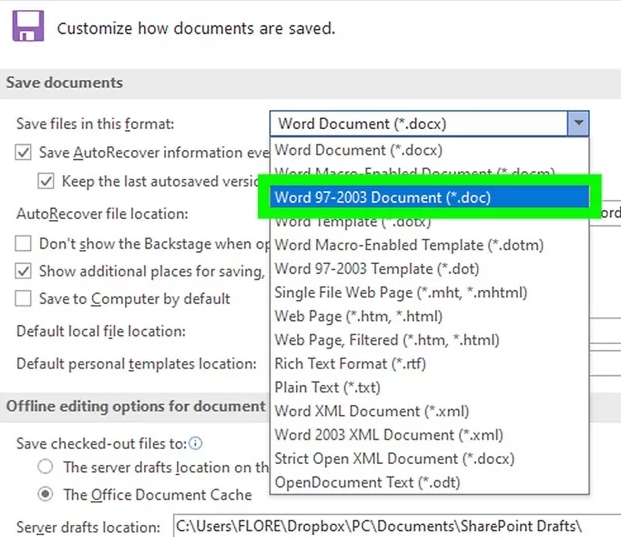Screen dimensions: 621x537
Task: Select Single File Web Page (*.mht, *.mhtml)
Action: point(429,293)
